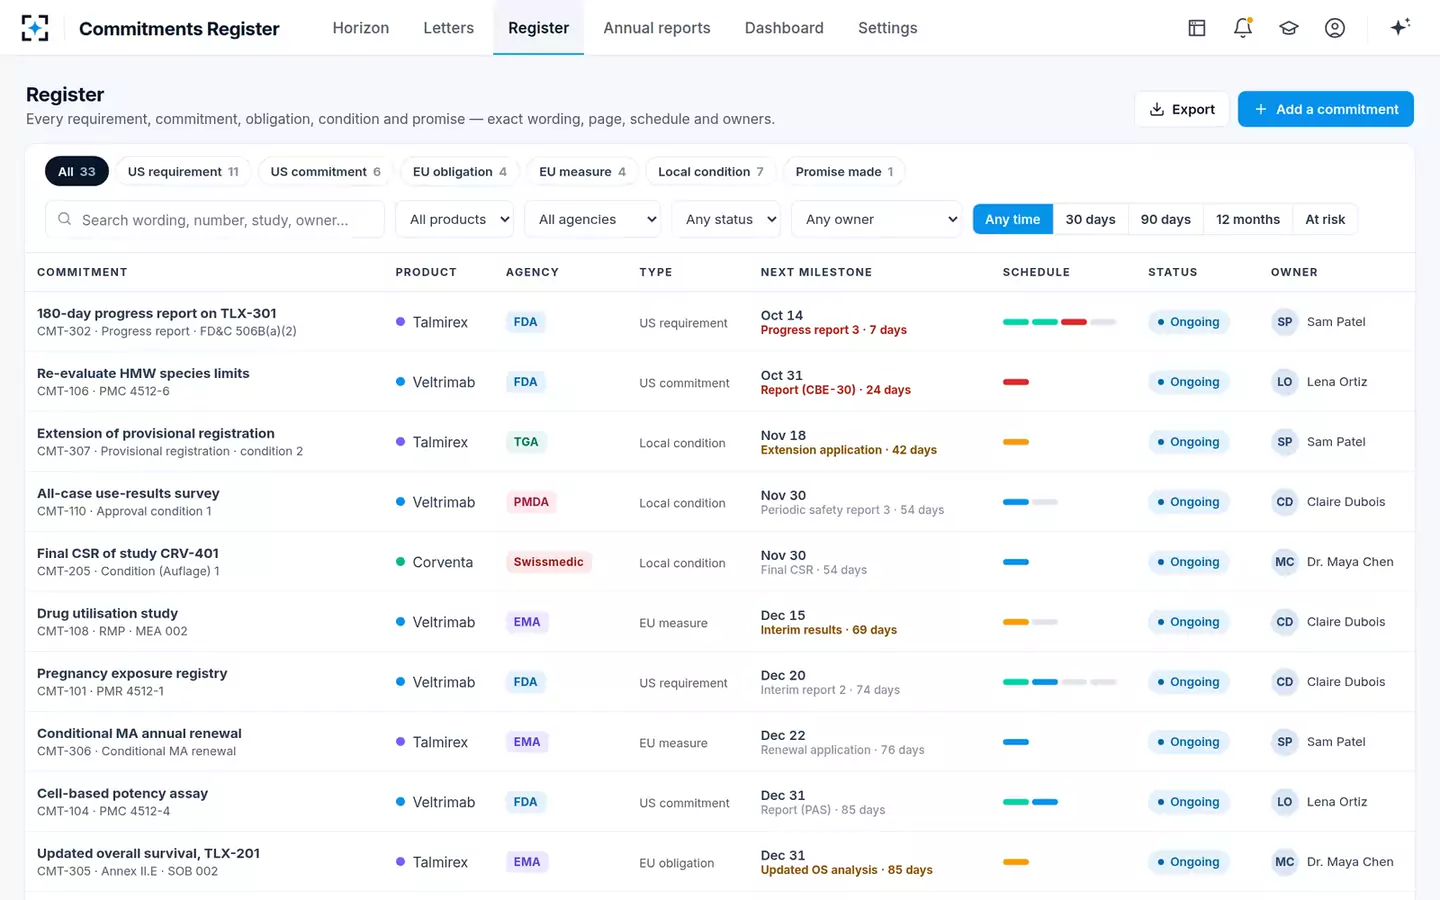Open the Dashboard tab
The width and height of the screenshot is (1440, 900).
[784, 28]
